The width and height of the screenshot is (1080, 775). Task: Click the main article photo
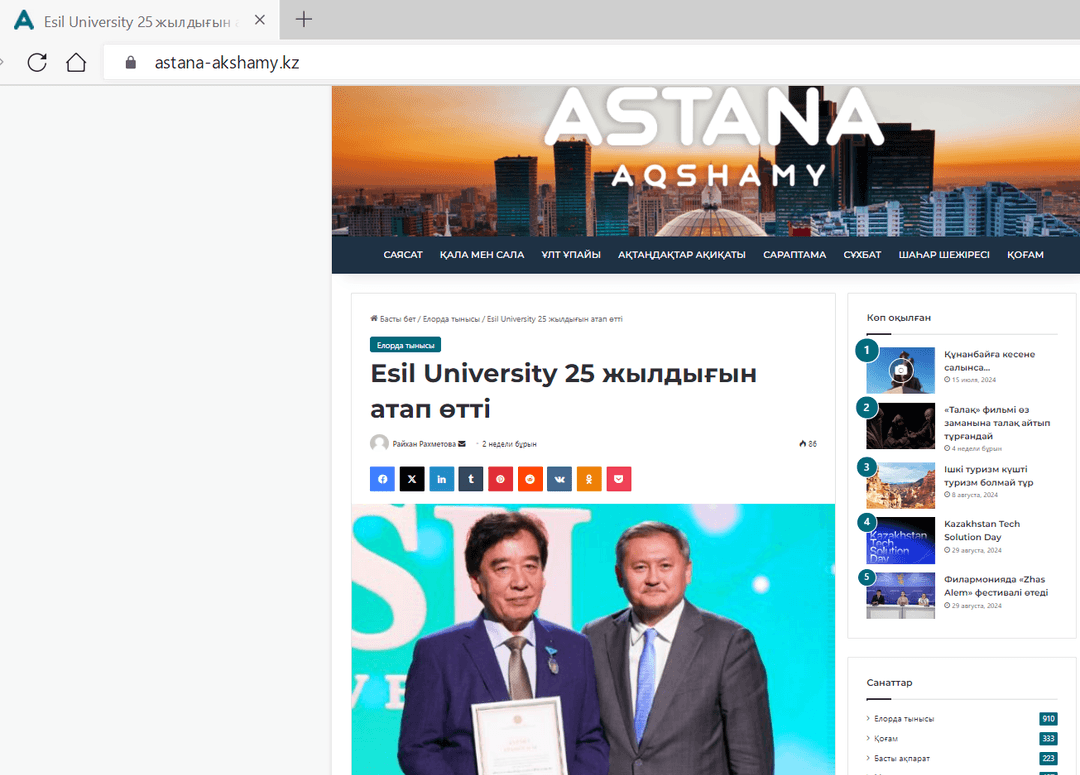pyautogui.click(x=593, y=639)
